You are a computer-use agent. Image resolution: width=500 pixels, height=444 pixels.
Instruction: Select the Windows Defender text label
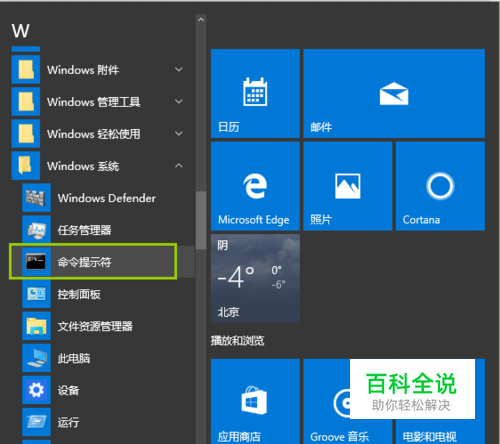point(107,198)
